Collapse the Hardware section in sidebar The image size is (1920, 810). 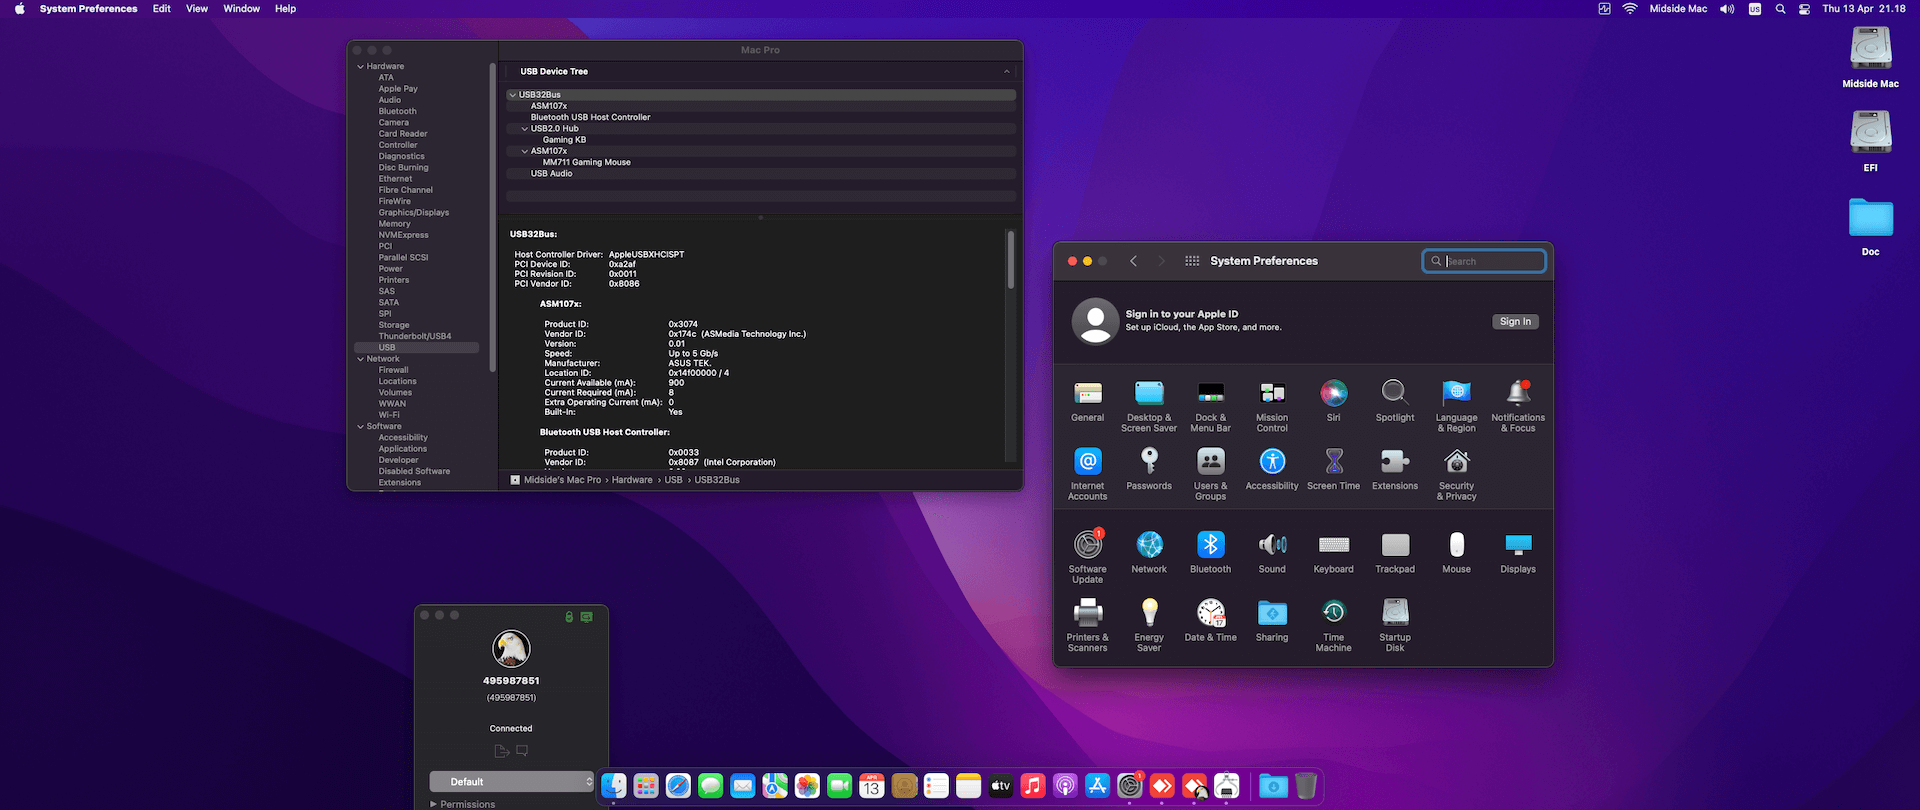tap(361, 67)
